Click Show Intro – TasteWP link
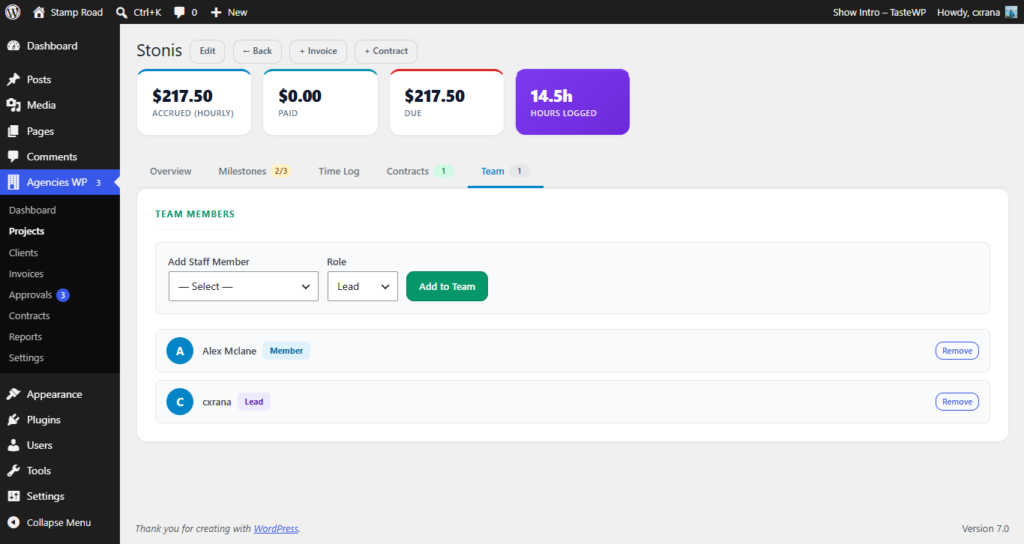 pos(879,12)
